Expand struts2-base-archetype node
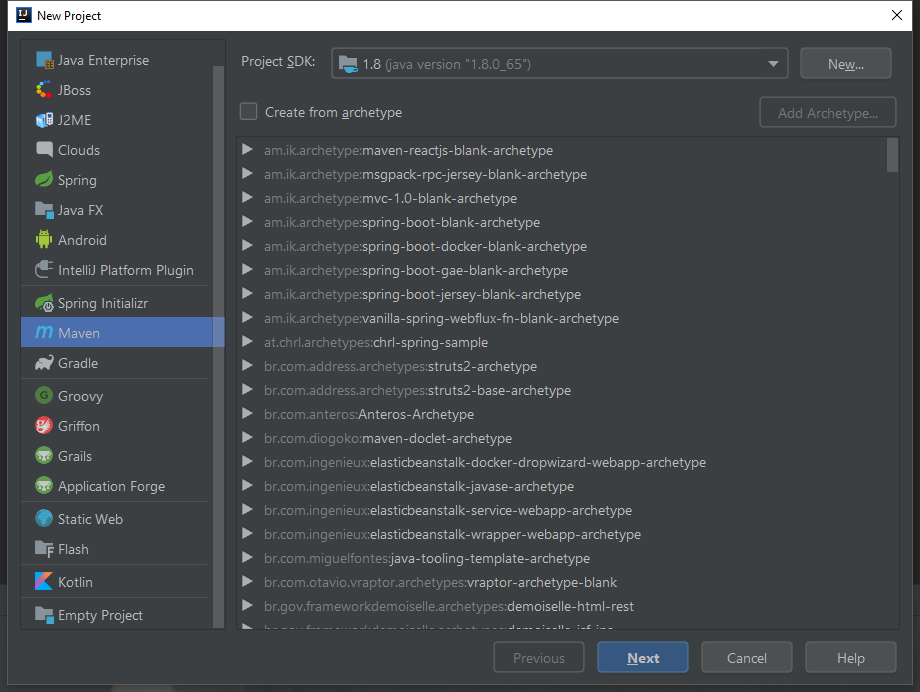The height and width of the screenshot is (692, 920). [x=247, y=390]
